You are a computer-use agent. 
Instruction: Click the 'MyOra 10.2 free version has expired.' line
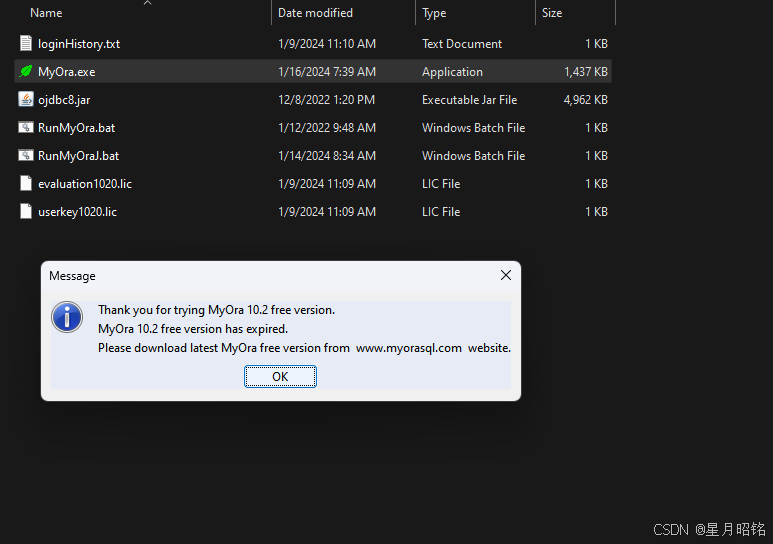click(193, 329)
